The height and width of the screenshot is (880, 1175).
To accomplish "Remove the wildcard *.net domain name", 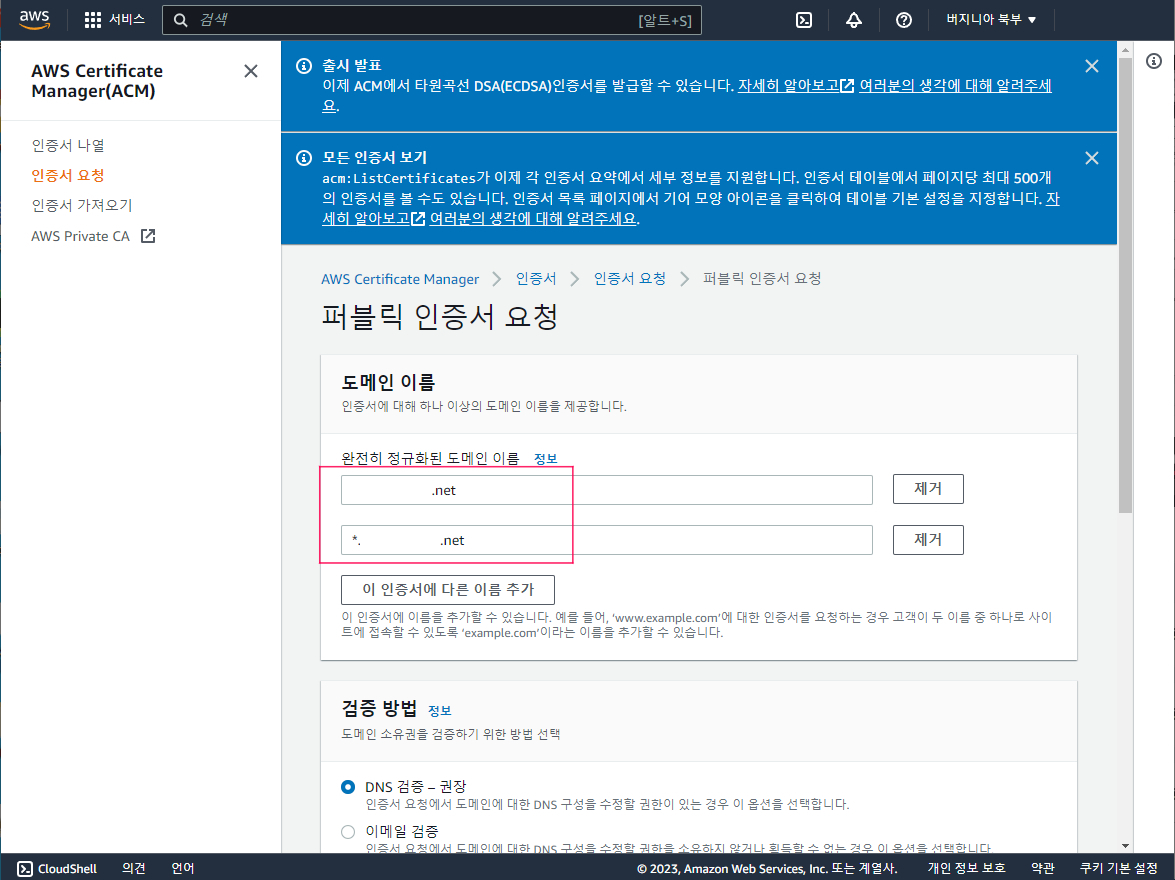I will click(x=928, y=540).
